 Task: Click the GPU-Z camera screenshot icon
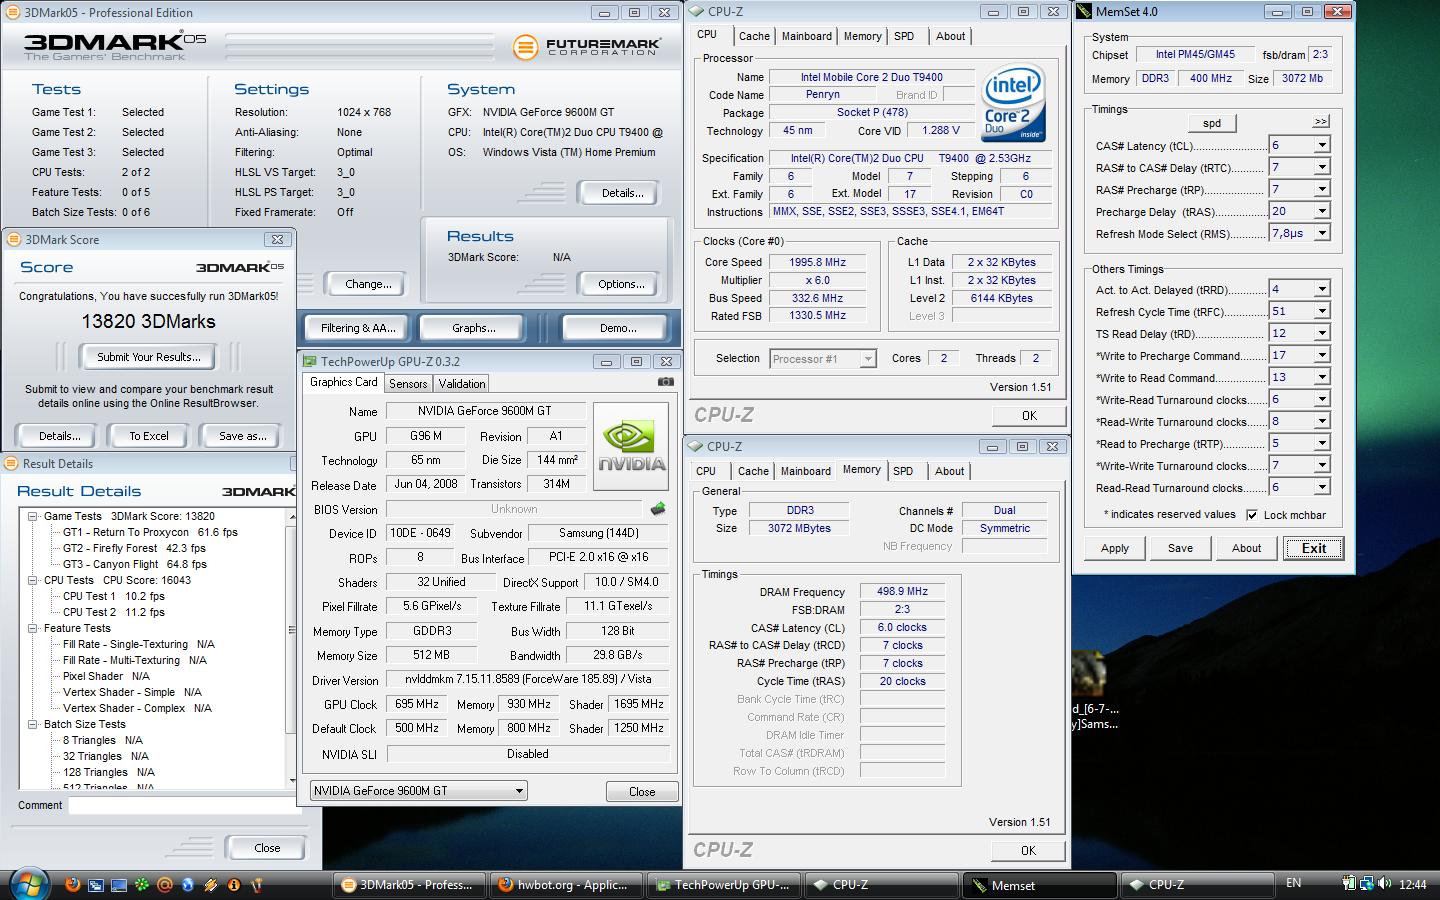665,382
